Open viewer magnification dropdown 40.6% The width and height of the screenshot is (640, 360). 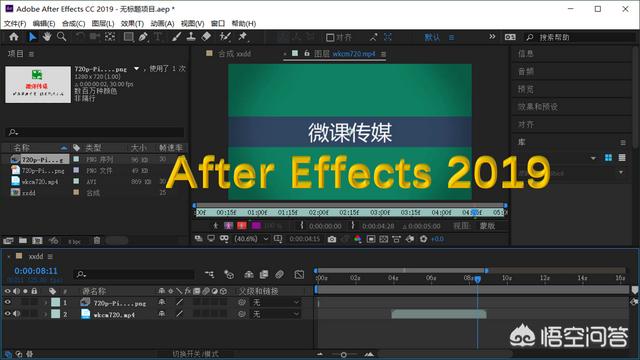click(x=251, y=239)
